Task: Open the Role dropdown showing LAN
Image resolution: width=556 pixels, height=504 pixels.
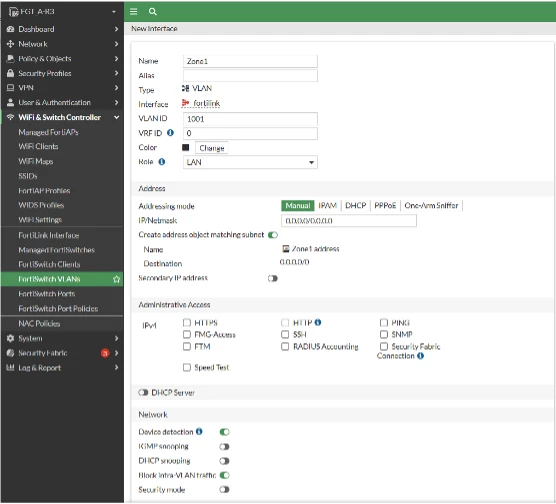Action: point(250,162)
